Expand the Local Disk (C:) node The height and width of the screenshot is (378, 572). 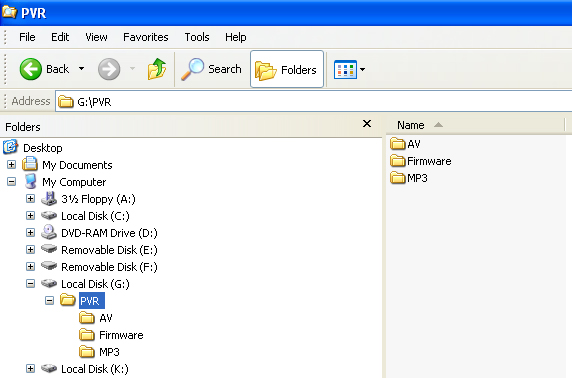(x=30, y=215)
